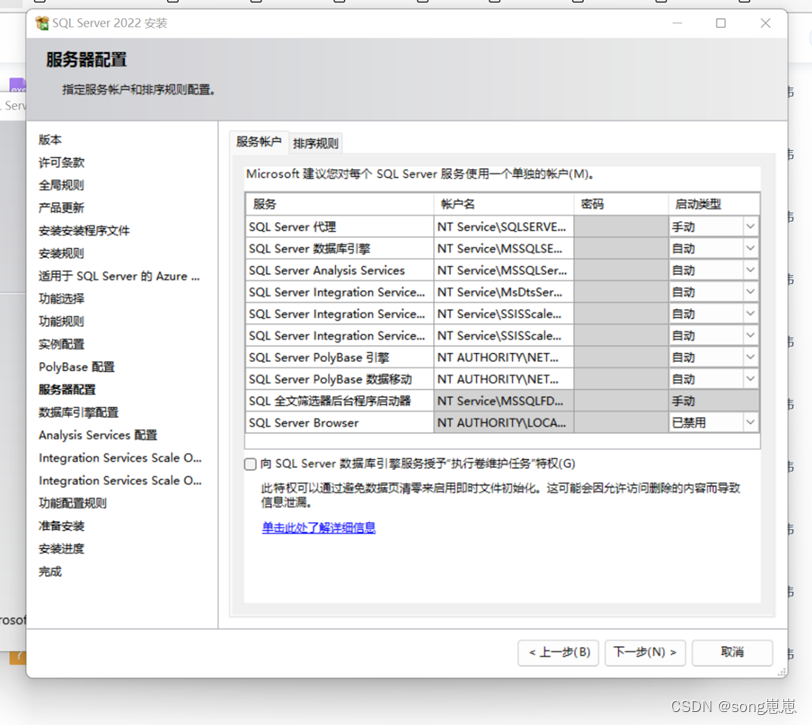The height and width of the screenshot is (725, 812).
Task: Enable the volume maintenance task privilege checkbox
Action: pyautogui.click(x=250, y=464)
